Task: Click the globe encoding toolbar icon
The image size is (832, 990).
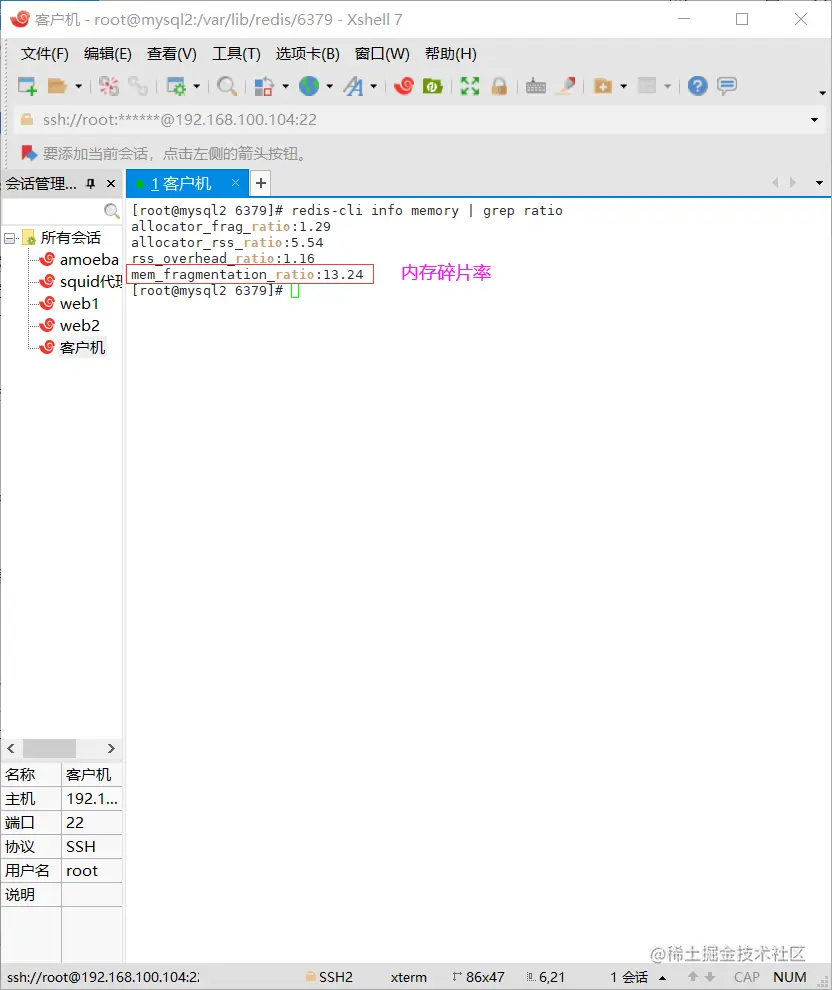Action: pos(309,86)
